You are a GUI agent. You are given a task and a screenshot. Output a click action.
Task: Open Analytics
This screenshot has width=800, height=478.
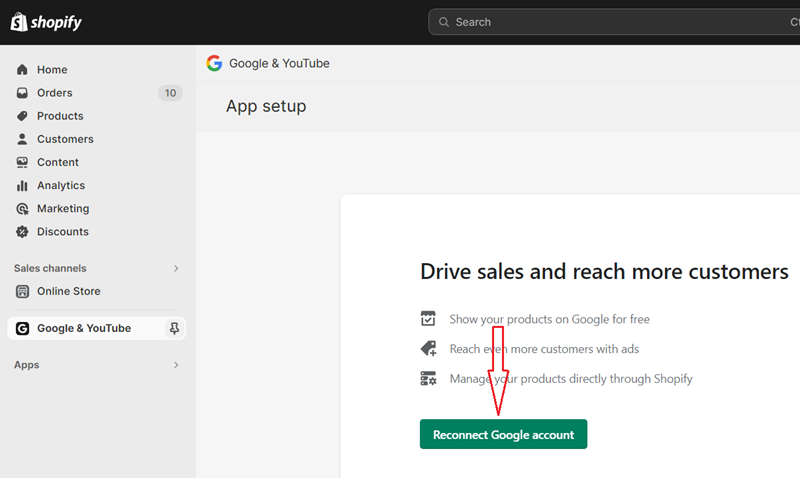pos(61,185)
